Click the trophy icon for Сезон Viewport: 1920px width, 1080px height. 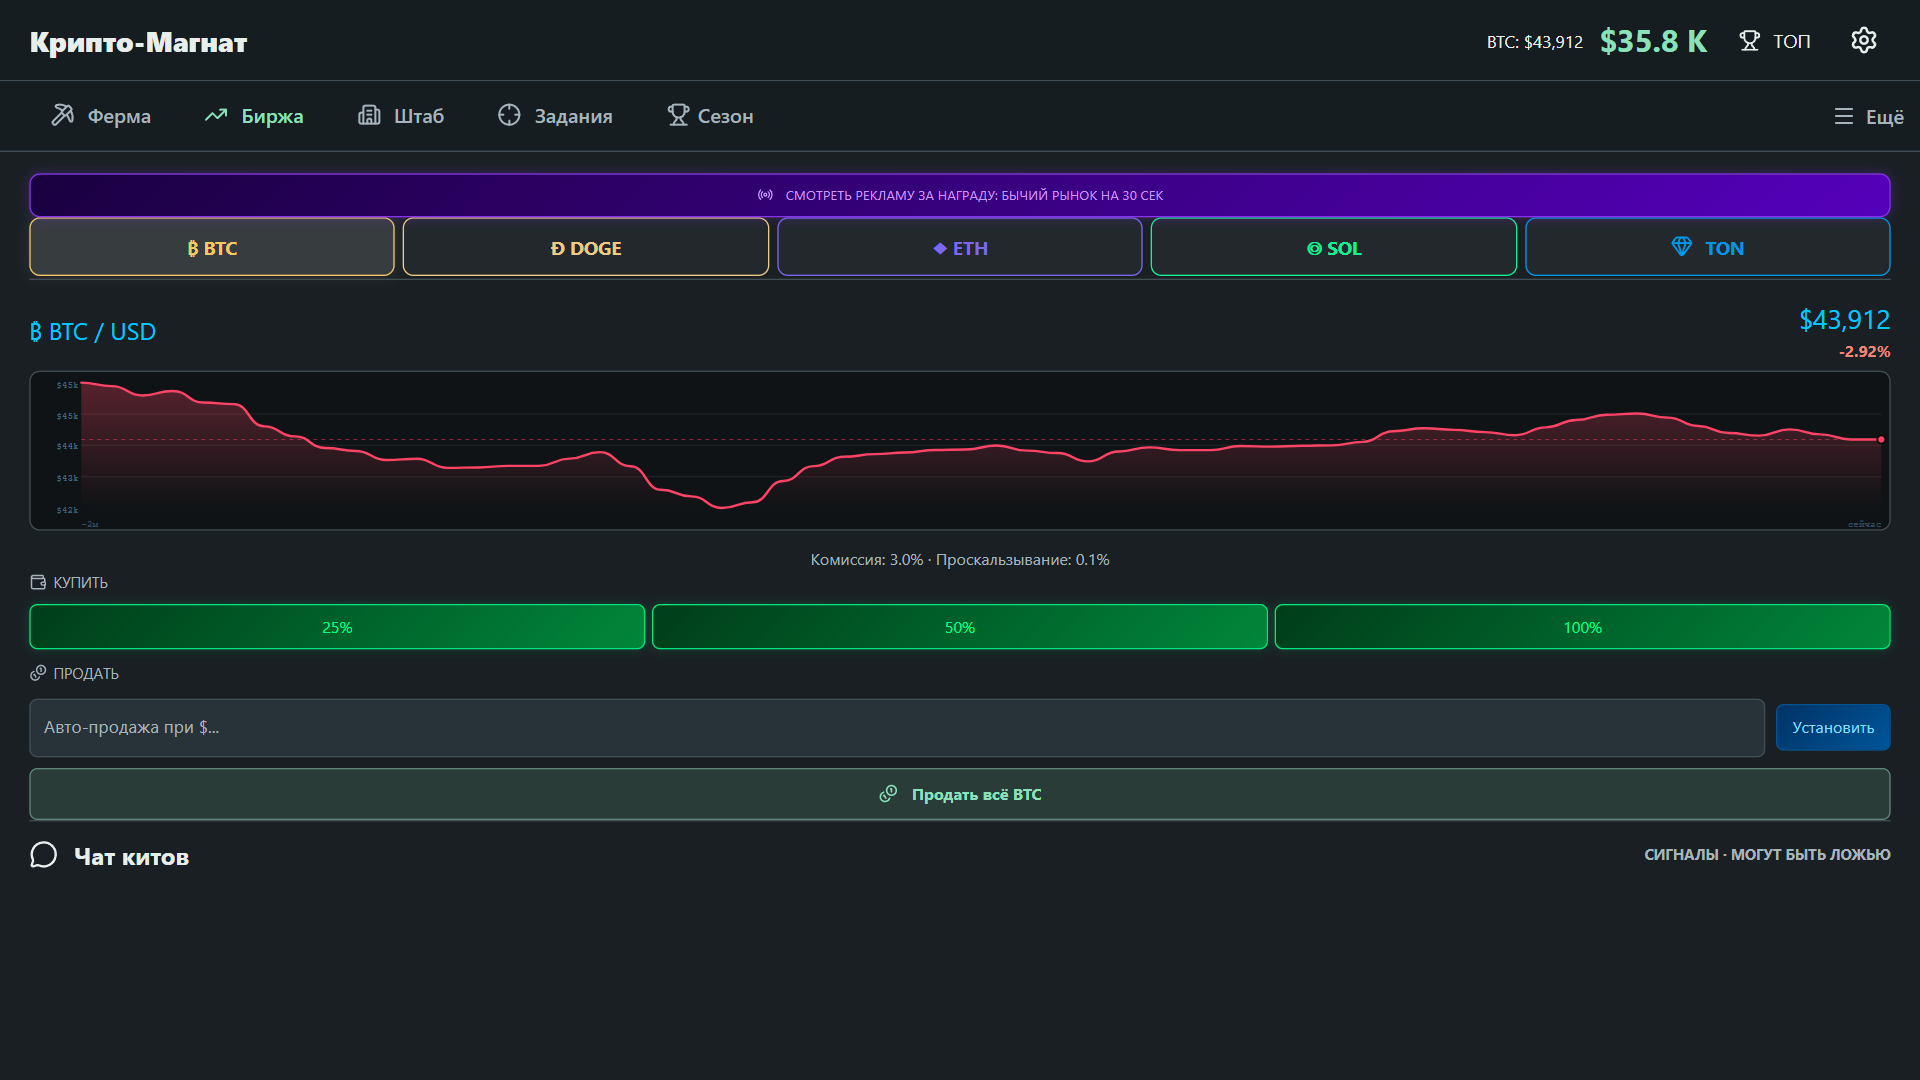tap(678, 115)
